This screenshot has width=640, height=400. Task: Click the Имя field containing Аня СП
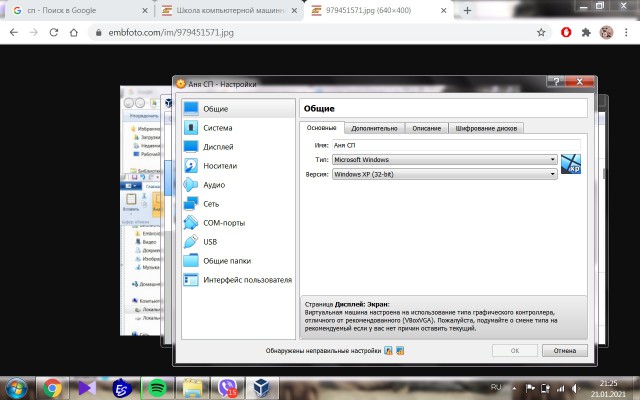pyautogui.click(x=456, y=145)
